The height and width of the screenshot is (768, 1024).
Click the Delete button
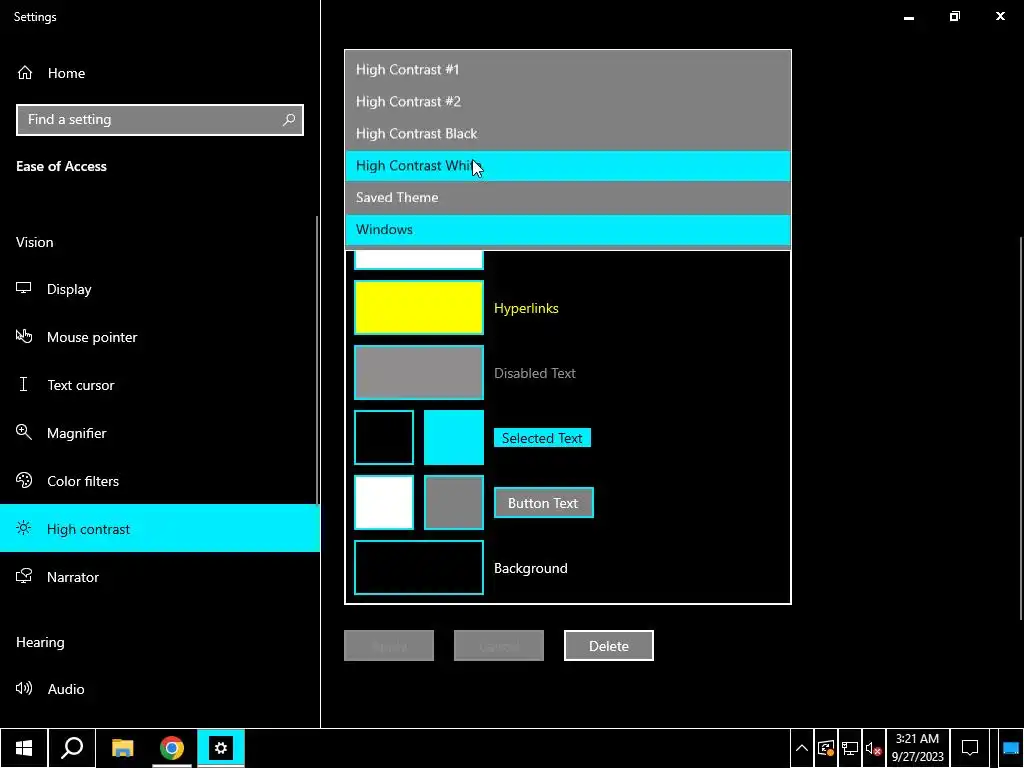[609, 646]
